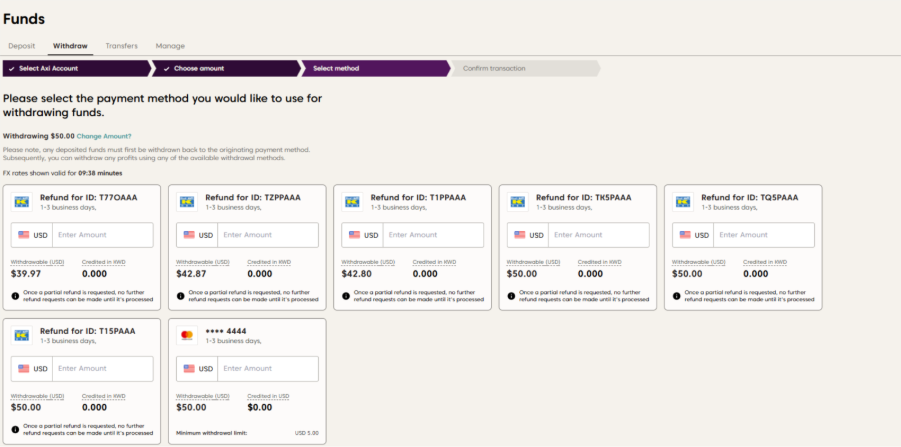901x447 pixels.
Task: Click the US flag in TK5PAAA card
Action: tap(519, 235)
